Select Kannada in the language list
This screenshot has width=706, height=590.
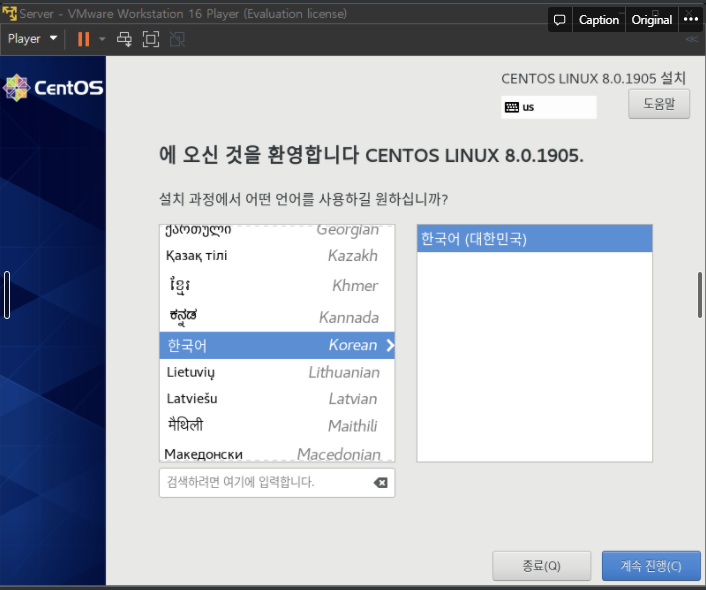[277, 317]
